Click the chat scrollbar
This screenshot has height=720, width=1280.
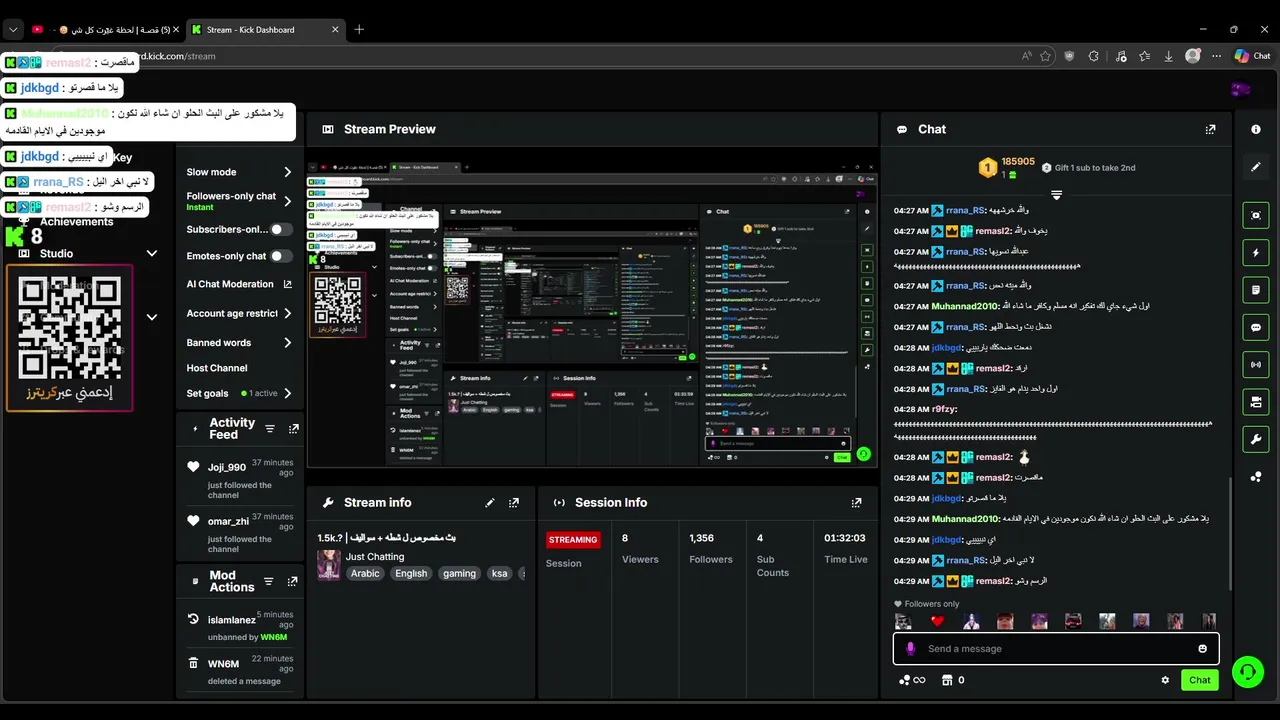[x=1231, y=533]
